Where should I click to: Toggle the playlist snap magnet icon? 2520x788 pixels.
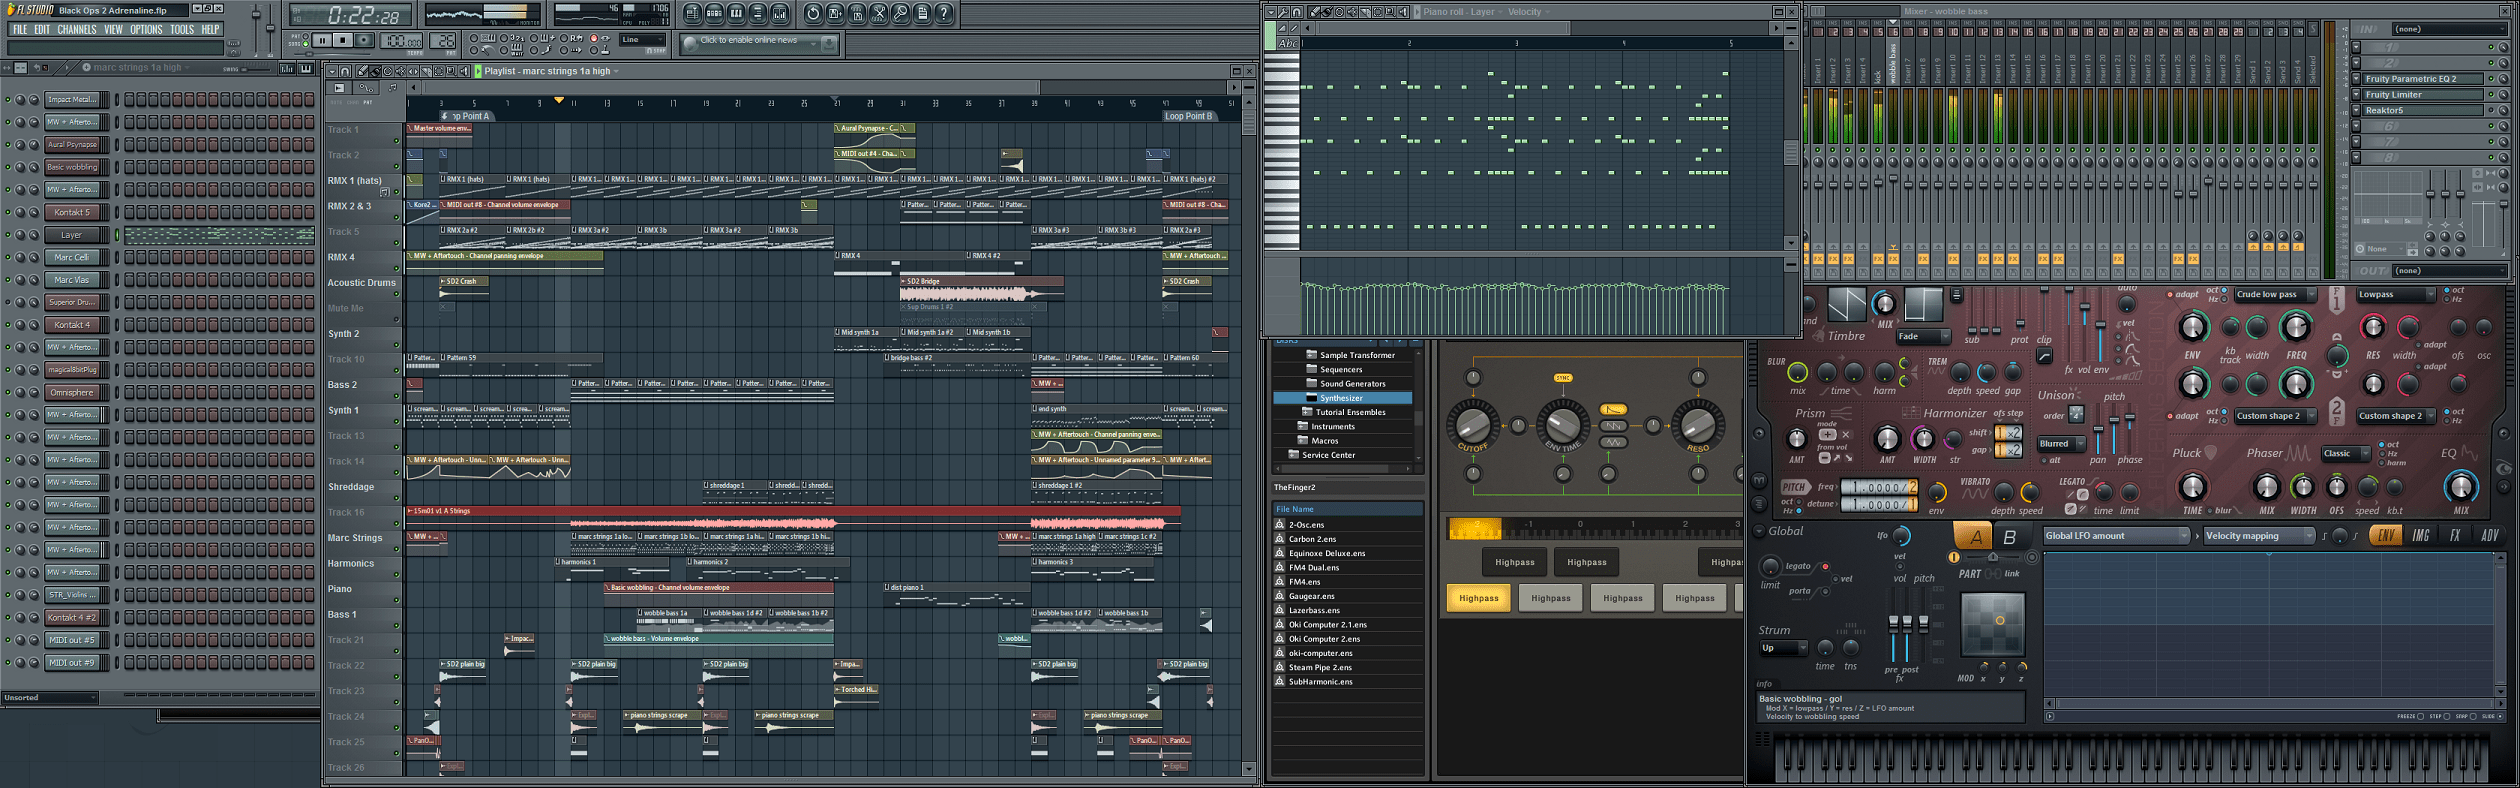tap(345, 71)
